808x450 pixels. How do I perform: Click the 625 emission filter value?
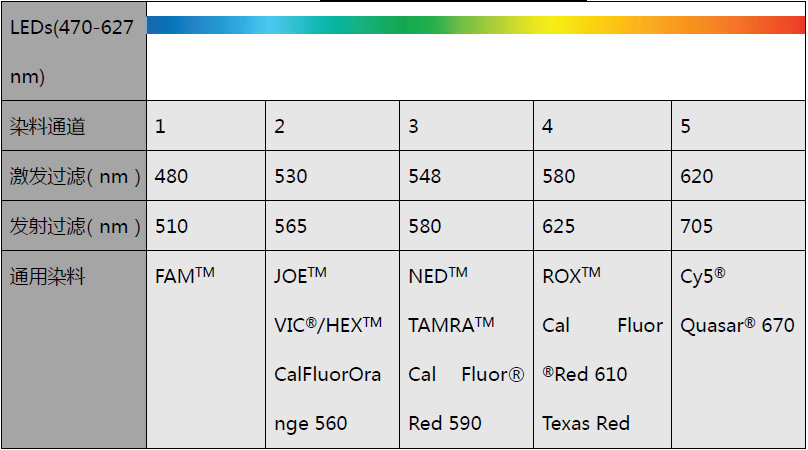[559, 226]
